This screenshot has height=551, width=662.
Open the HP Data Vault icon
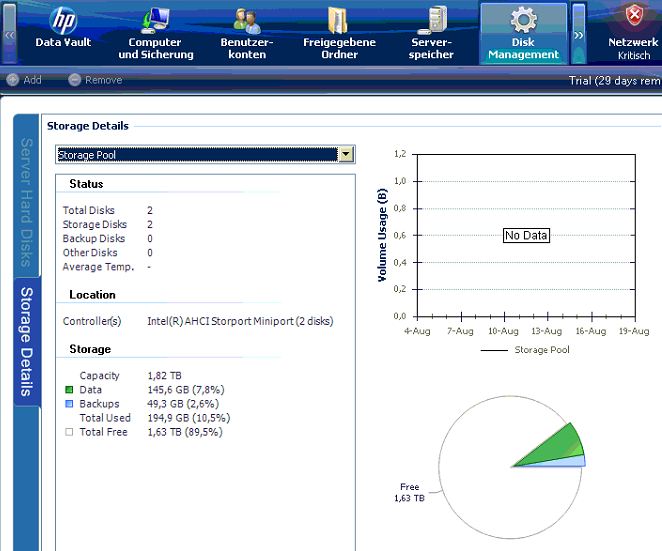click(x=63, y=20)
